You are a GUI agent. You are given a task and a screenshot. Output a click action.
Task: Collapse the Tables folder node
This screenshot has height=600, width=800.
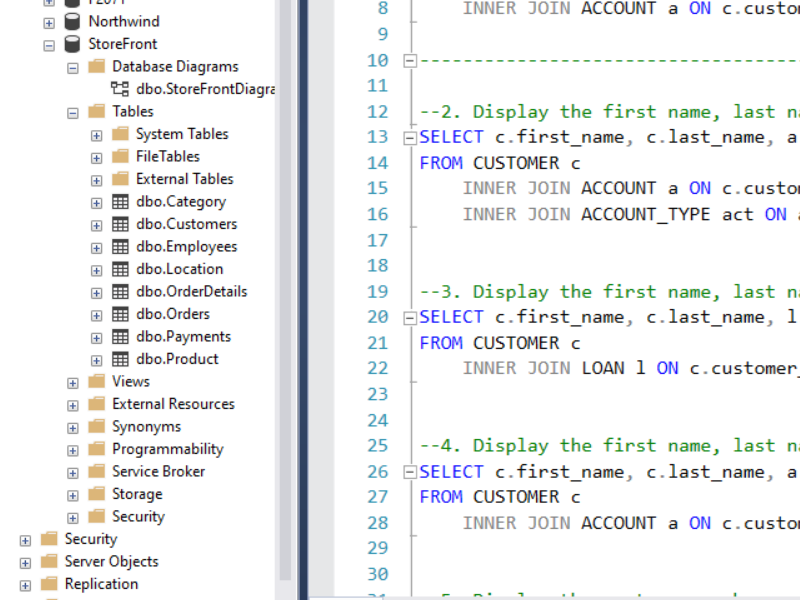point(73,112)
